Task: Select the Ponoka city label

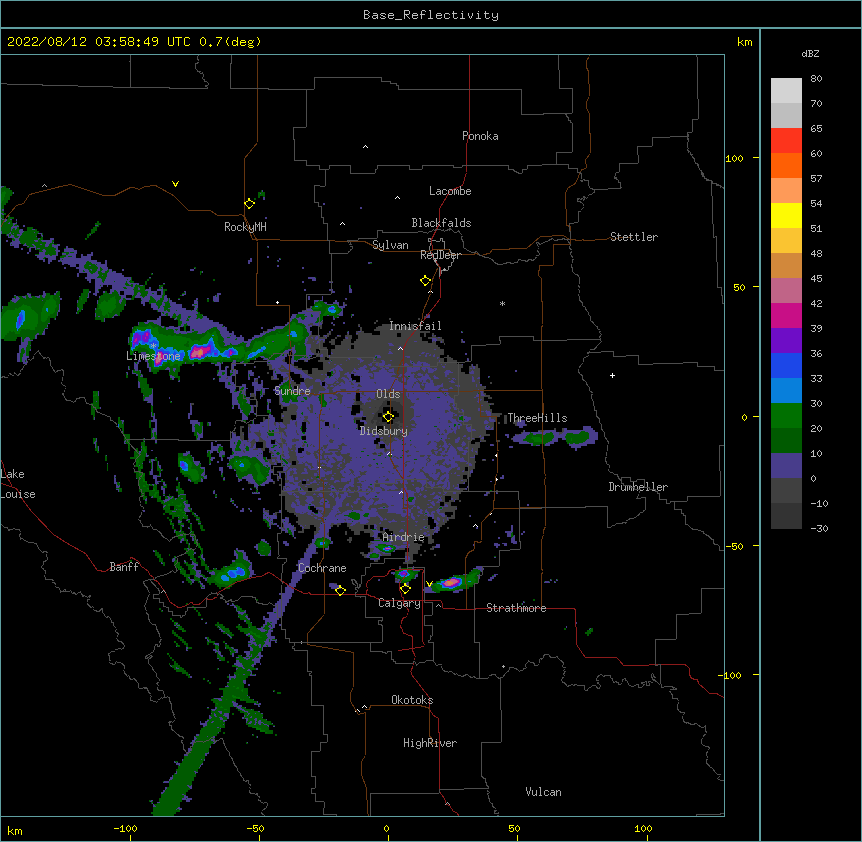Action: click(x=480, y=136)
